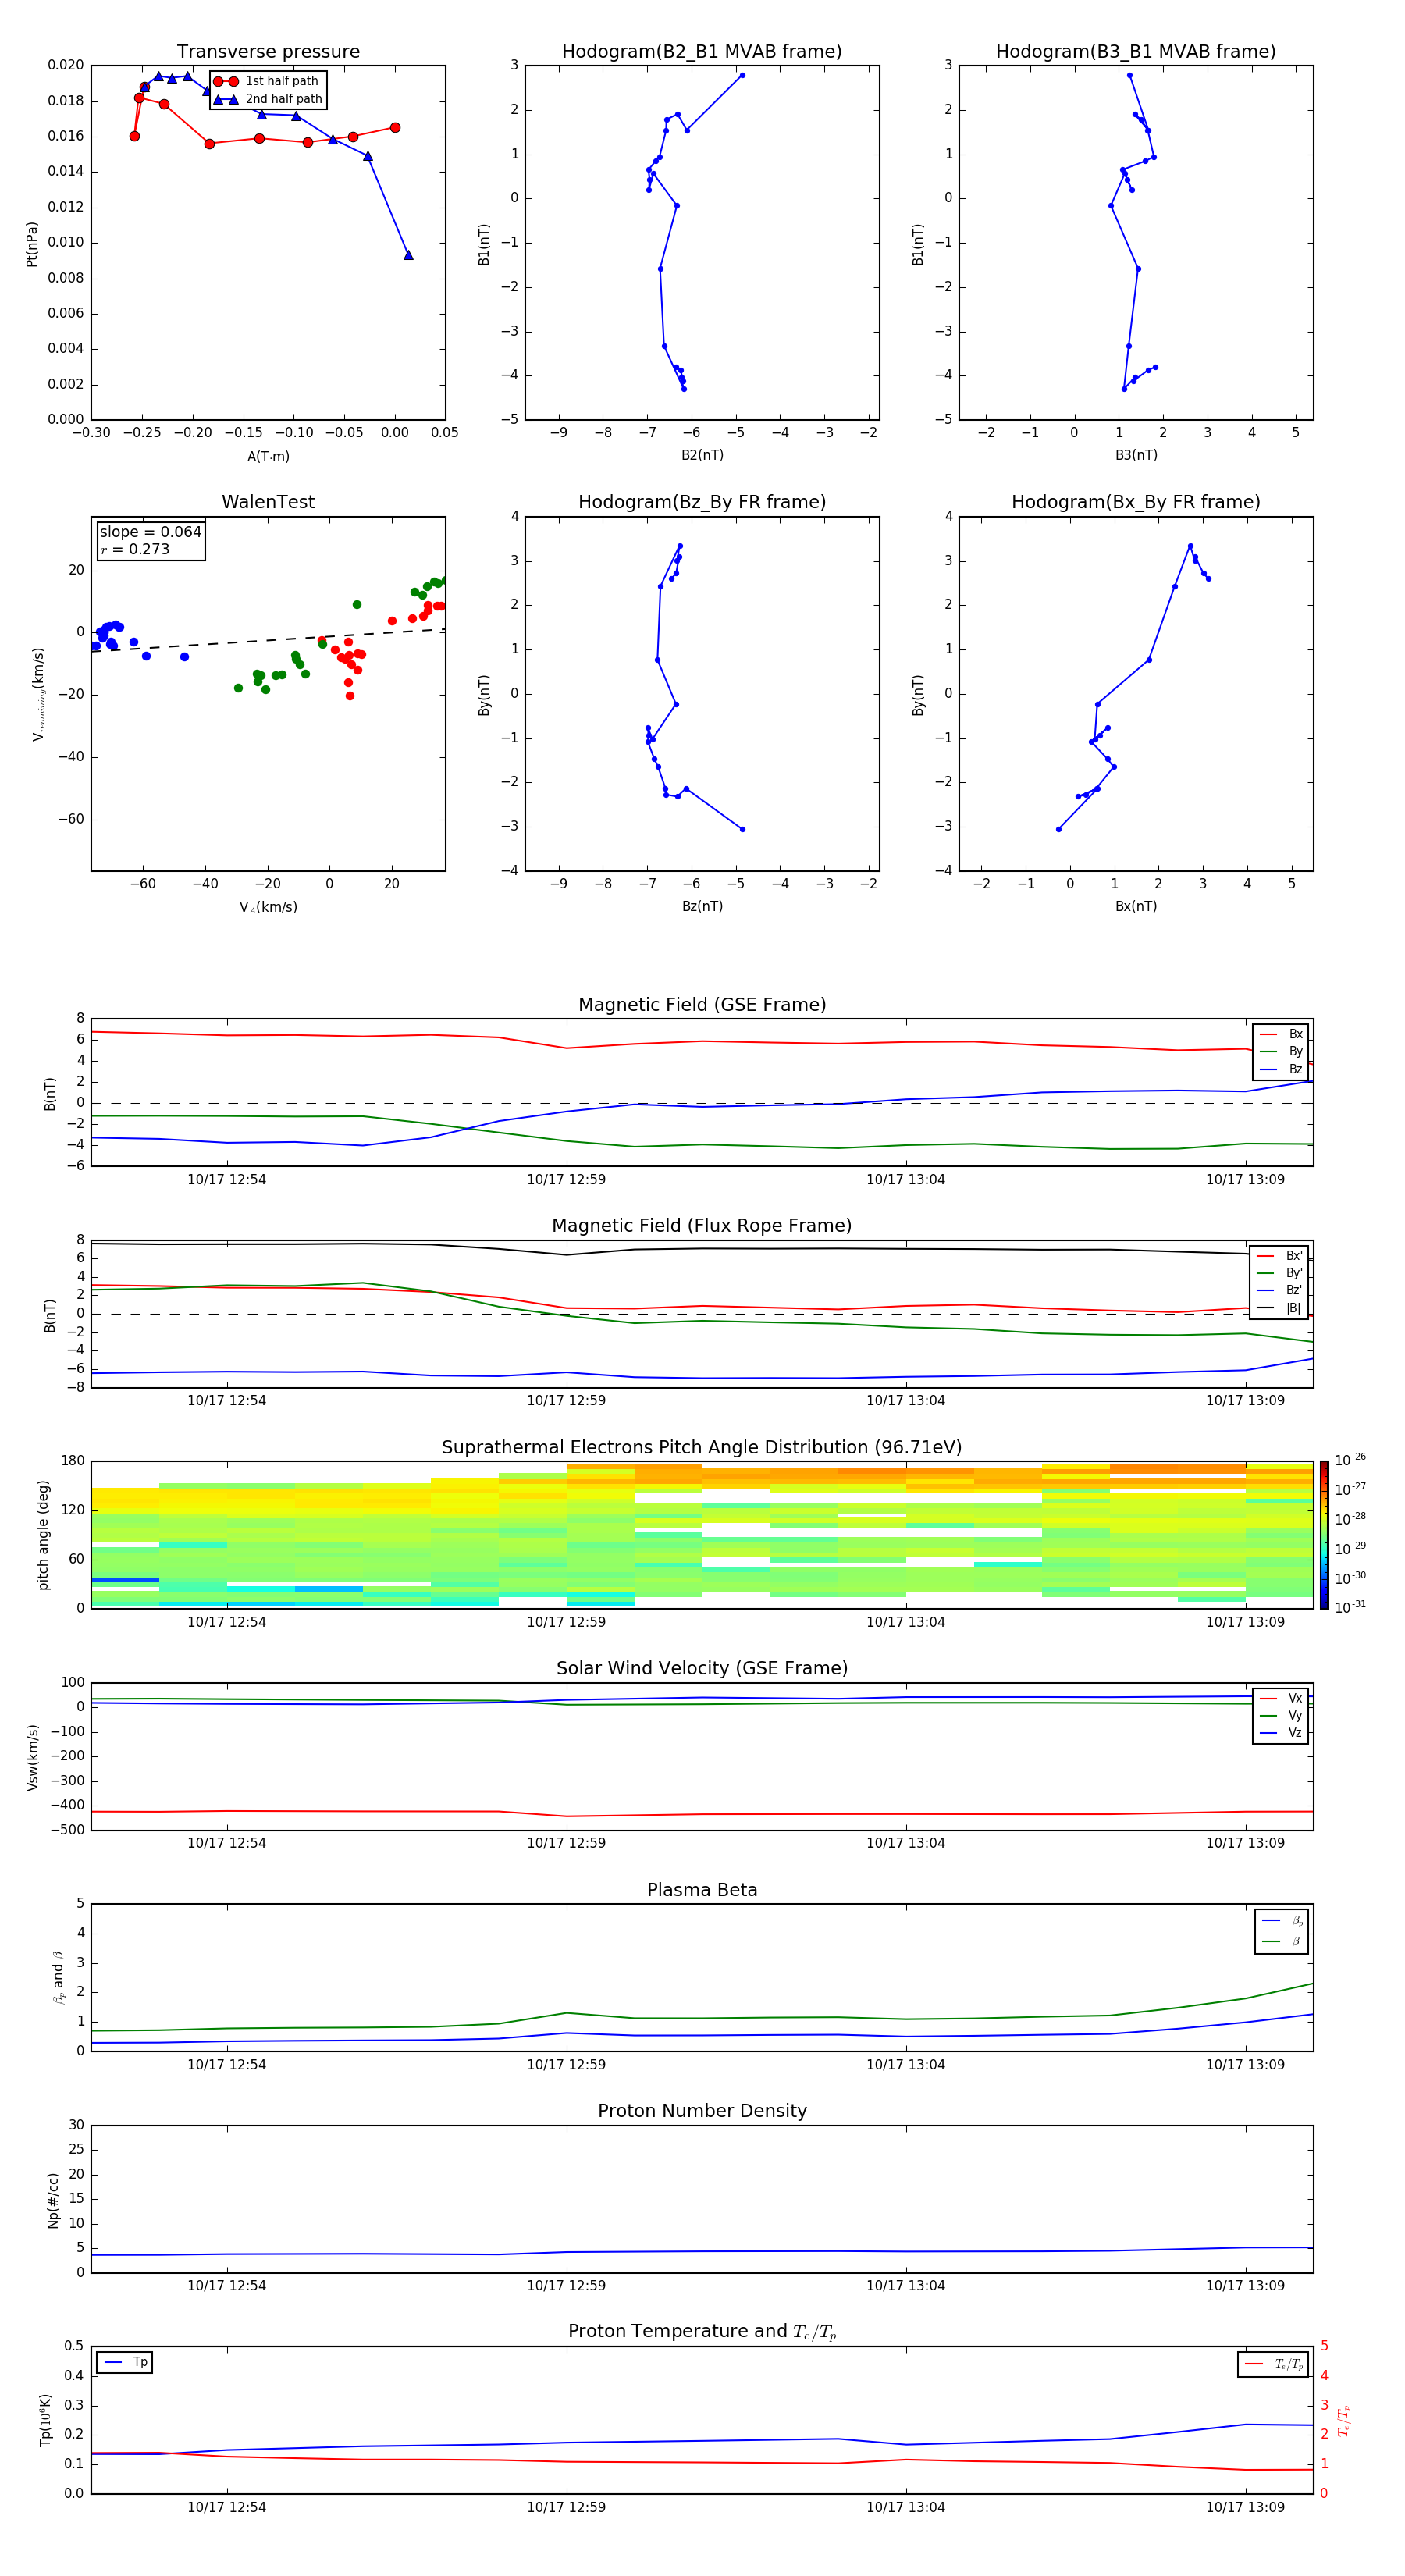
Task: Click the Vx entry in velocity legend
Action: coord(1281,1698)
